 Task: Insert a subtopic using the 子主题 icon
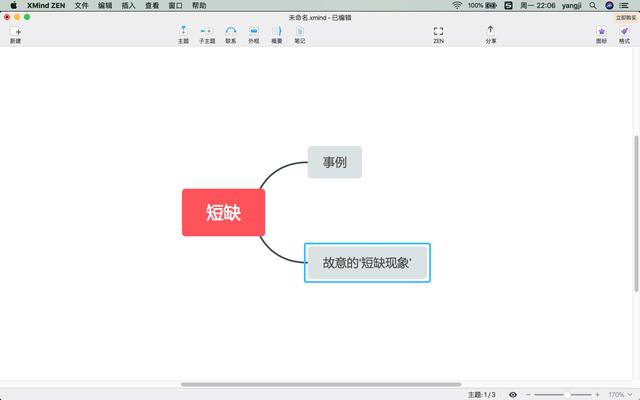click(207, 35)
